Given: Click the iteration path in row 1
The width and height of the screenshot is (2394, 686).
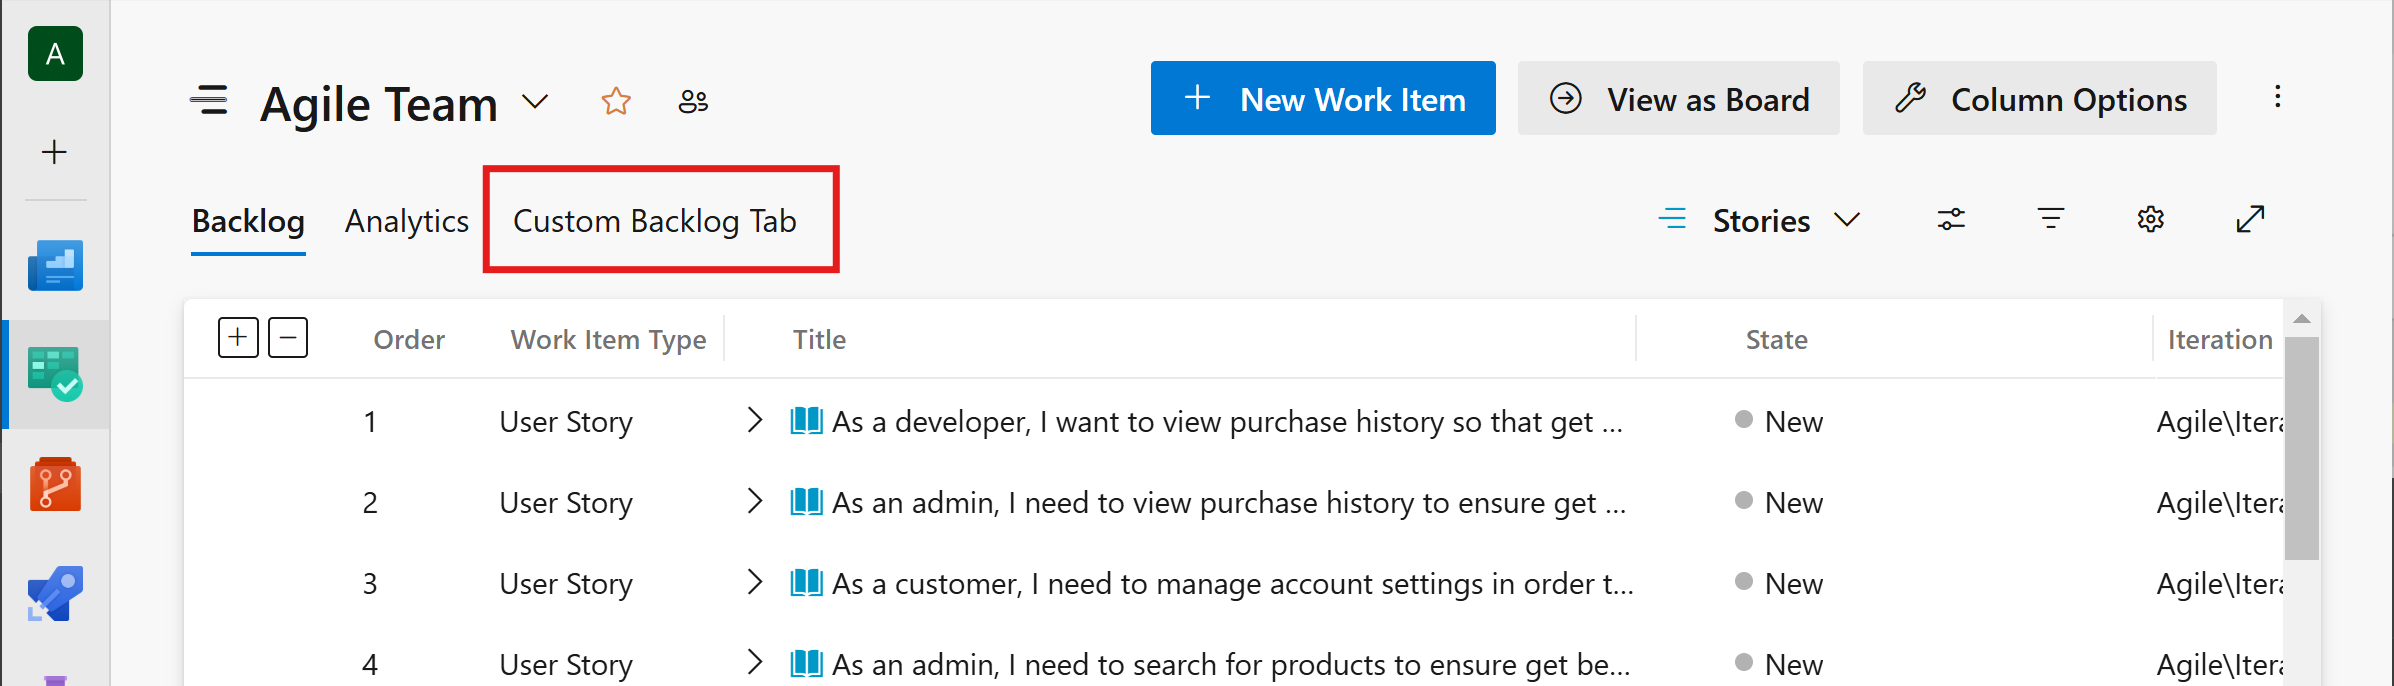Looking at the screenshot, I should point(2219,422).
